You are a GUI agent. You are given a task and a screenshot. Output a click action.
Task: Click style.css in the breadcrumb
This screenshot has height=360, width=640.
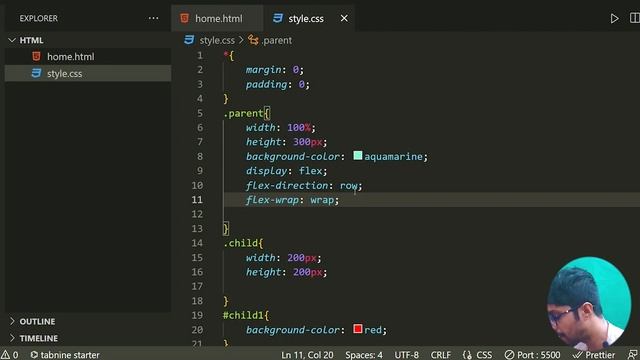[x=217, y=40]
